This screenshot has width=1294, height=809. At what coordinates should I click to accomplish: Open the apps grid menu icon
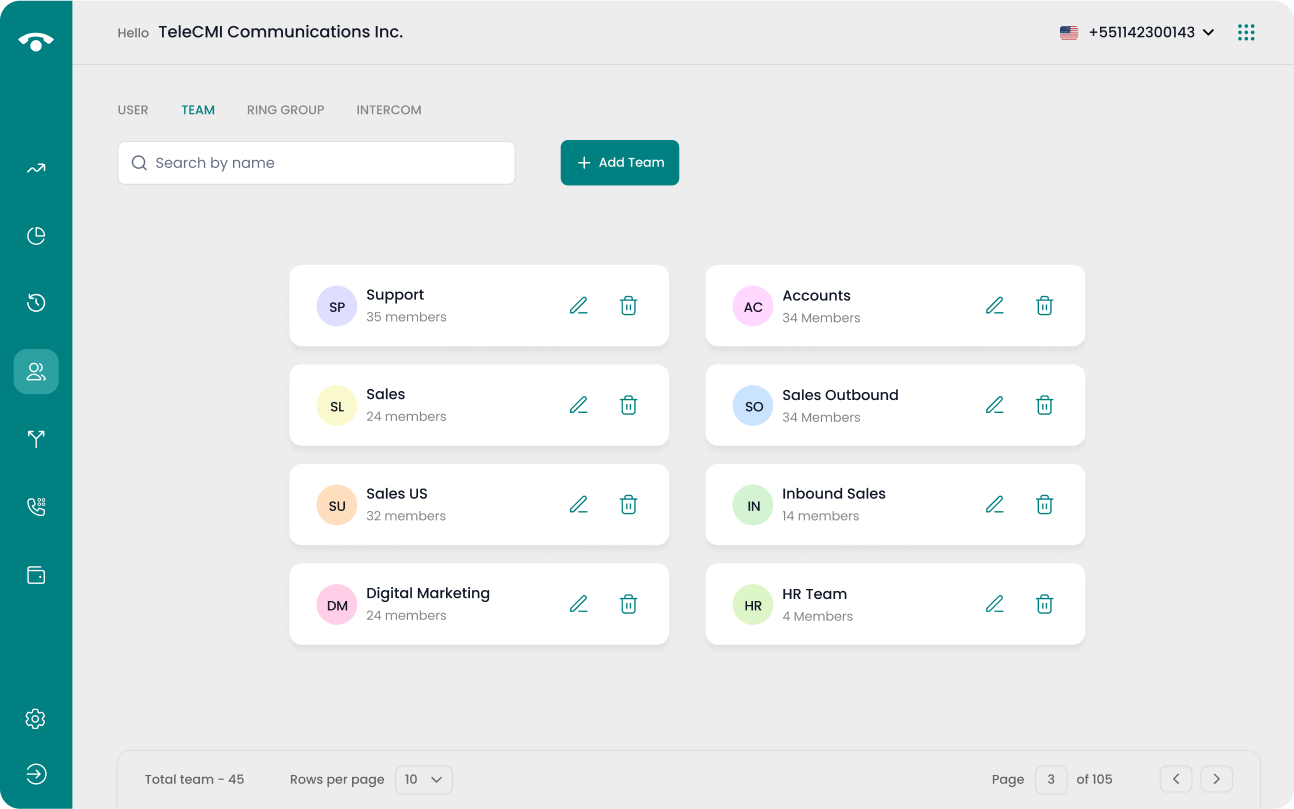1246,33
